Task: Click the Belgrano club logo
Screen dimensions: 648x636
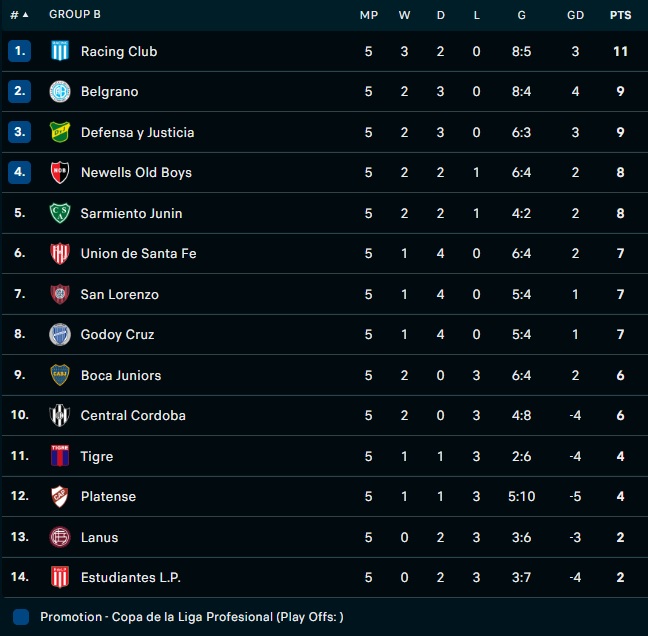Action: click(60, 92)
